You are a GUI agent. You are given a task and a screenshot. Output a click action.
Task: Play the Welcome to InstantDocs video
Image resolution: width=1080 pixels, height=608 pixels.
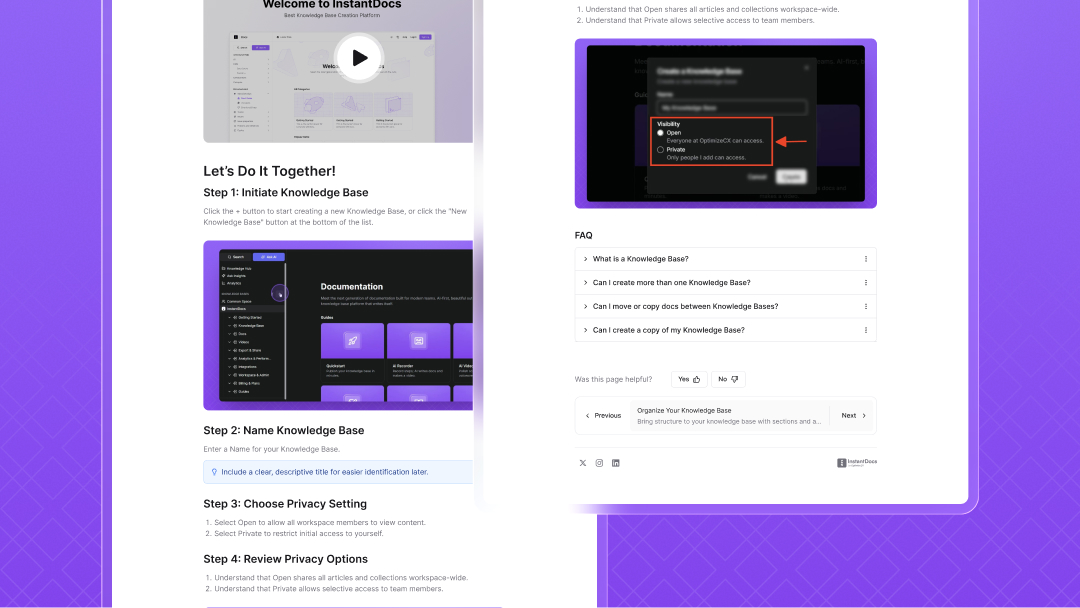pos(359,58)
